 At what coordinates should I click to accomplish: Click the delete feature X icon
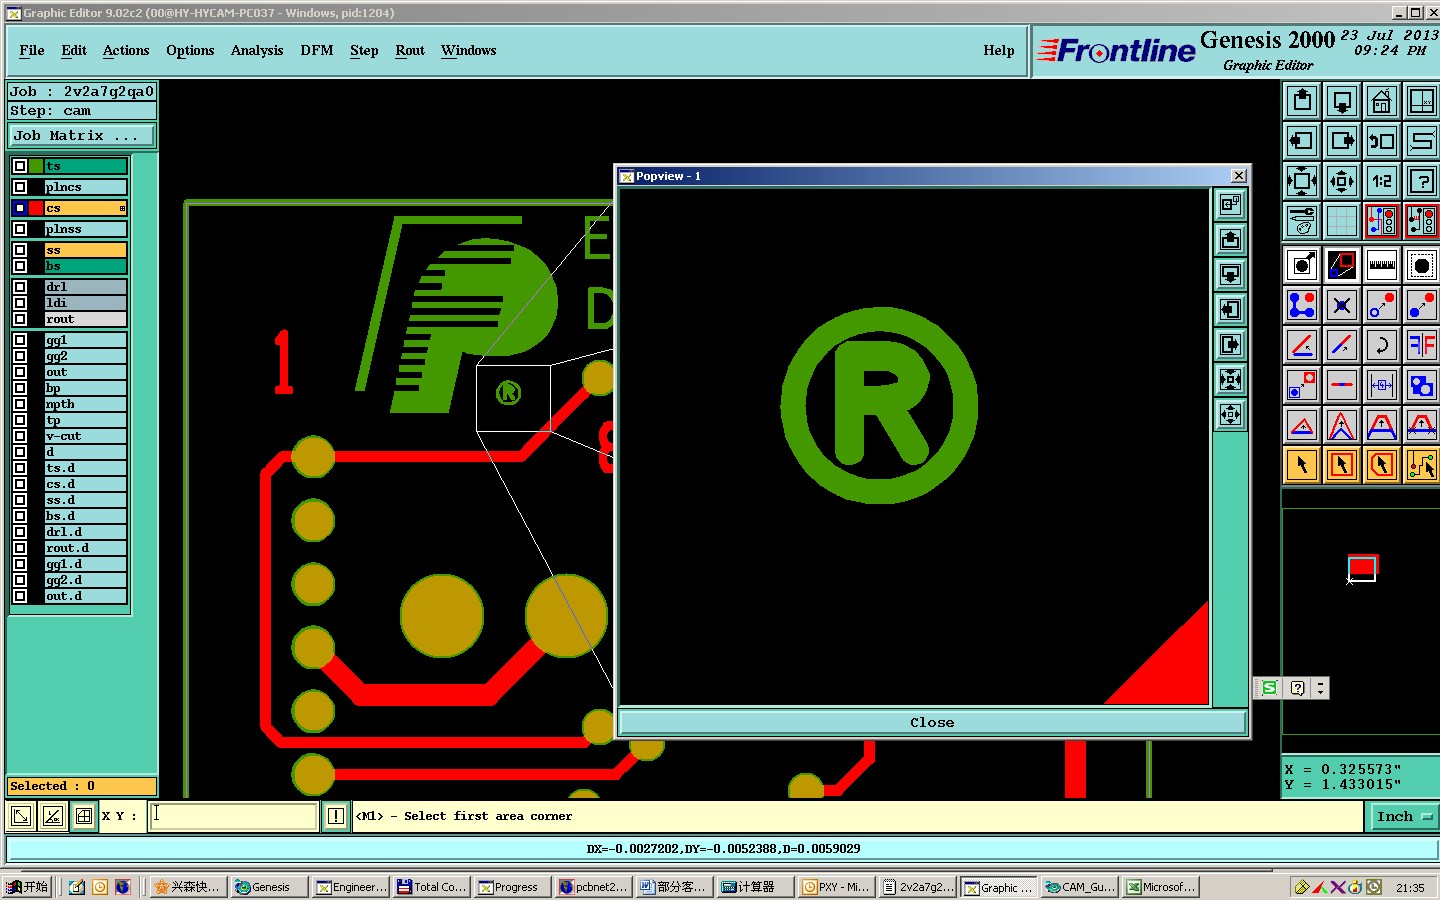point(1342,305)
